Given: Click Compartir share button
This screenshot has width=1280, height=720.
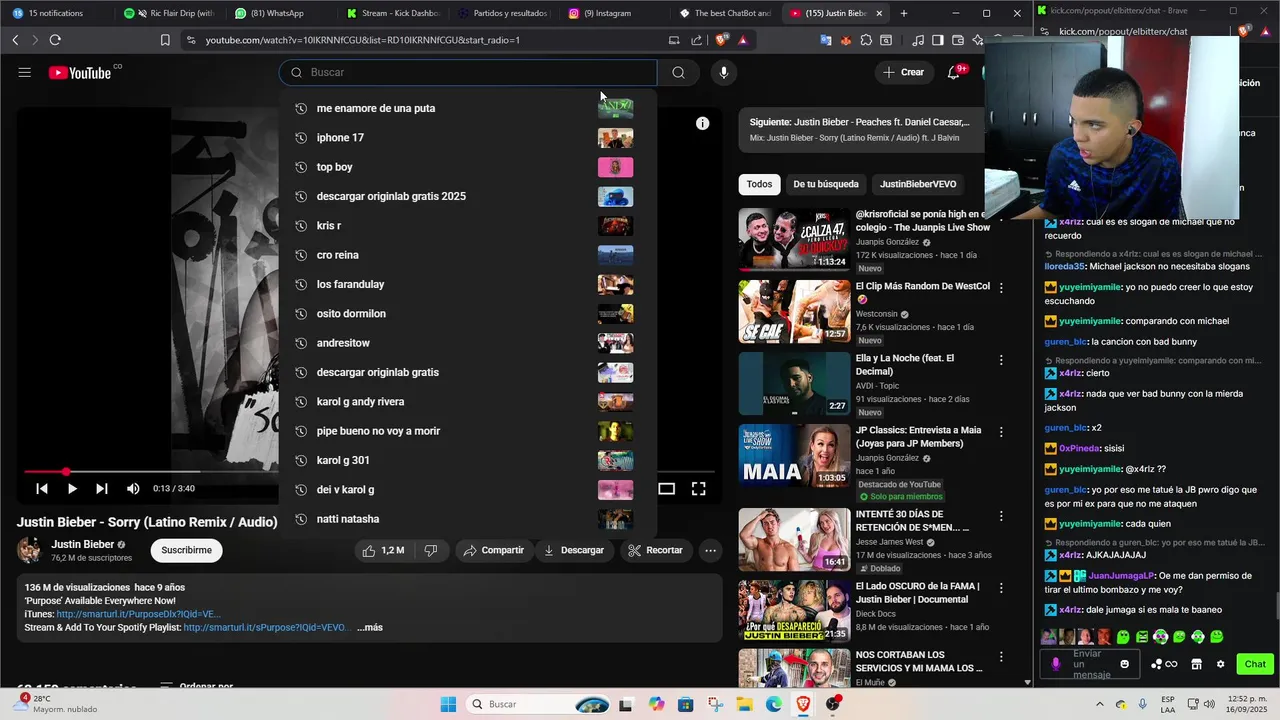Looking at the screenshot, I should [x=494, y=550].
